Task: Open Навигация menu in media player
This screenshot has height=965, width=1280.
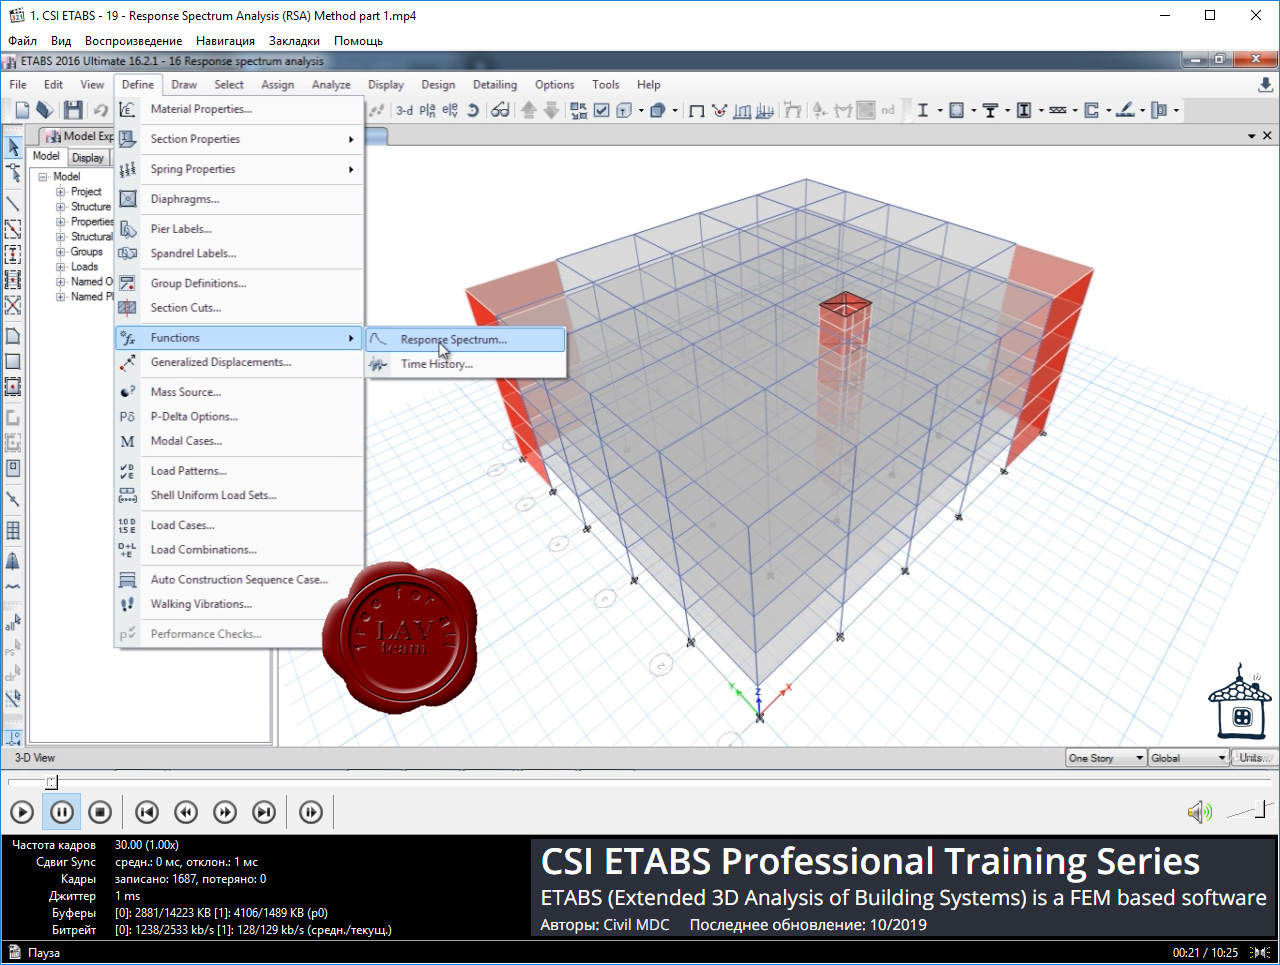Action: pyautogui.click(x=225, y=41)
